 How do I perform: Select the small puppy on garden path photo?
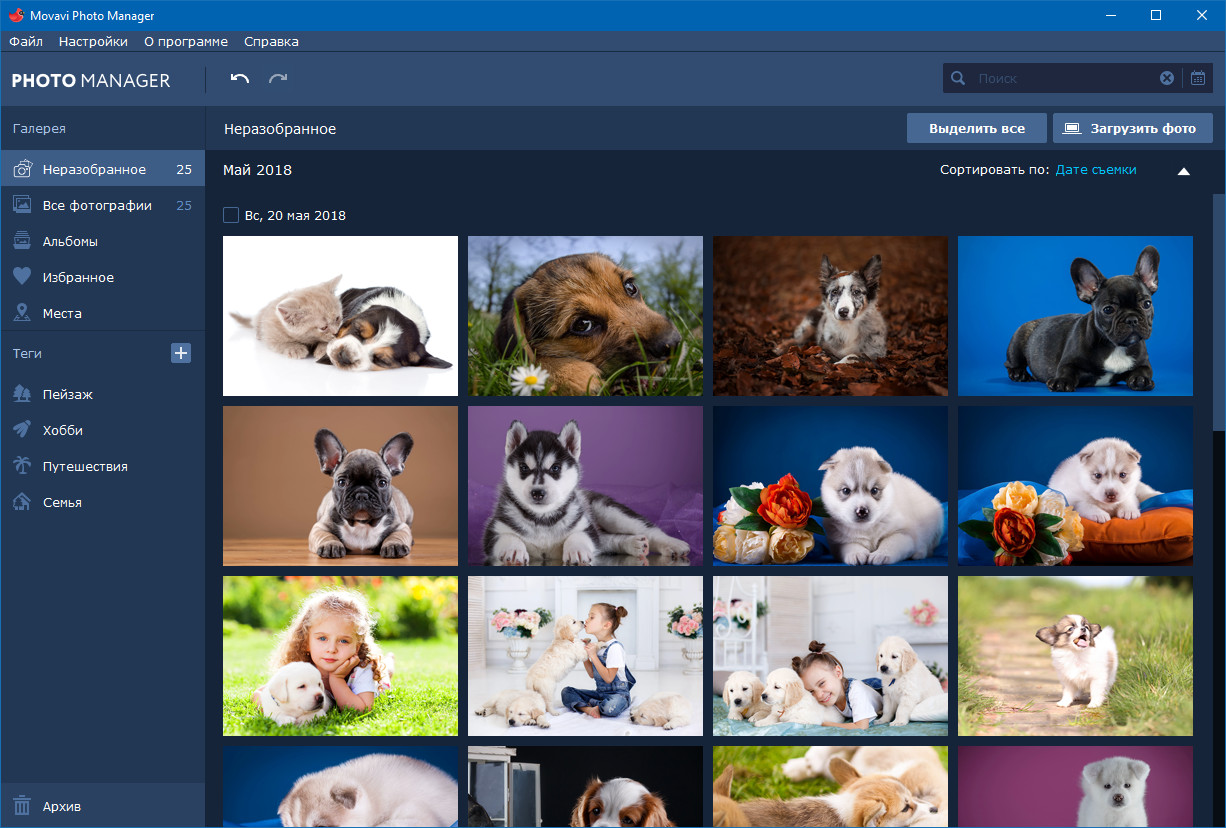pos(1075,656)
